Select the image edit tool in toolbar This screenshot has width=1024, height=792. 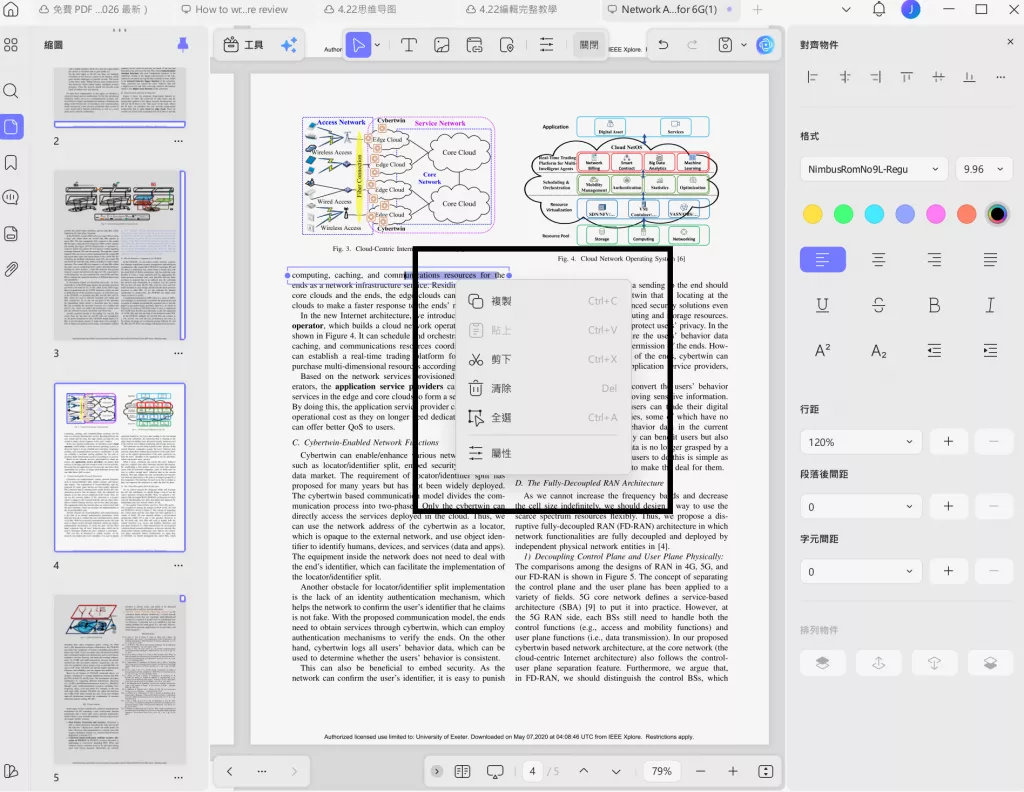[x=441, y=45]
